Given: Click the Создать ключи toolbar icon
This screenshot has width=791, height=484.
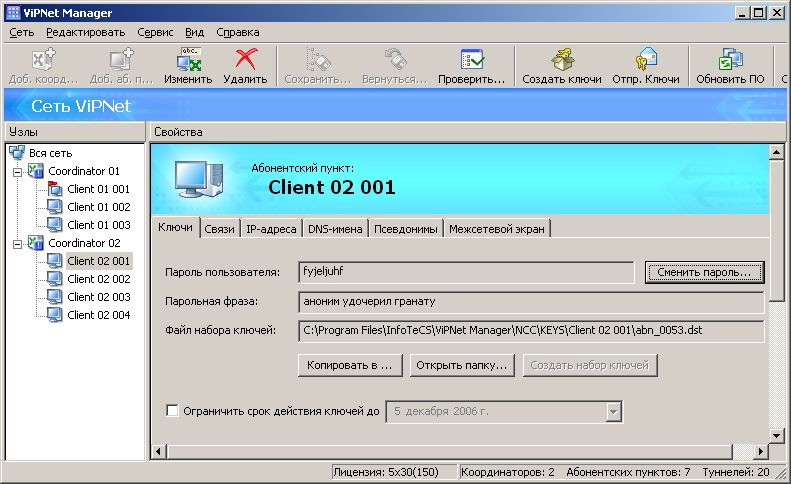Looking at the screenshot, I should (x=562, y=59).
